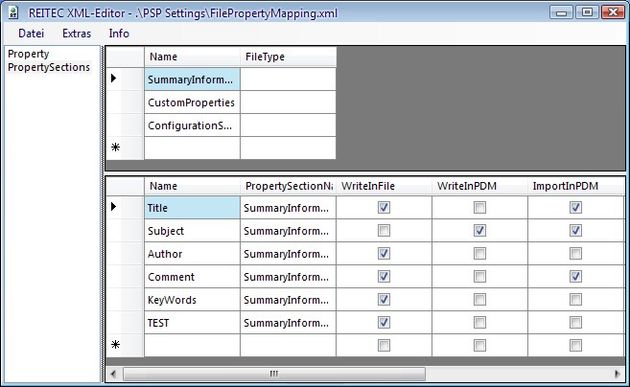Click new-row asterisk header in lower grid
630x387 pixels.
[x=125, y=345]
